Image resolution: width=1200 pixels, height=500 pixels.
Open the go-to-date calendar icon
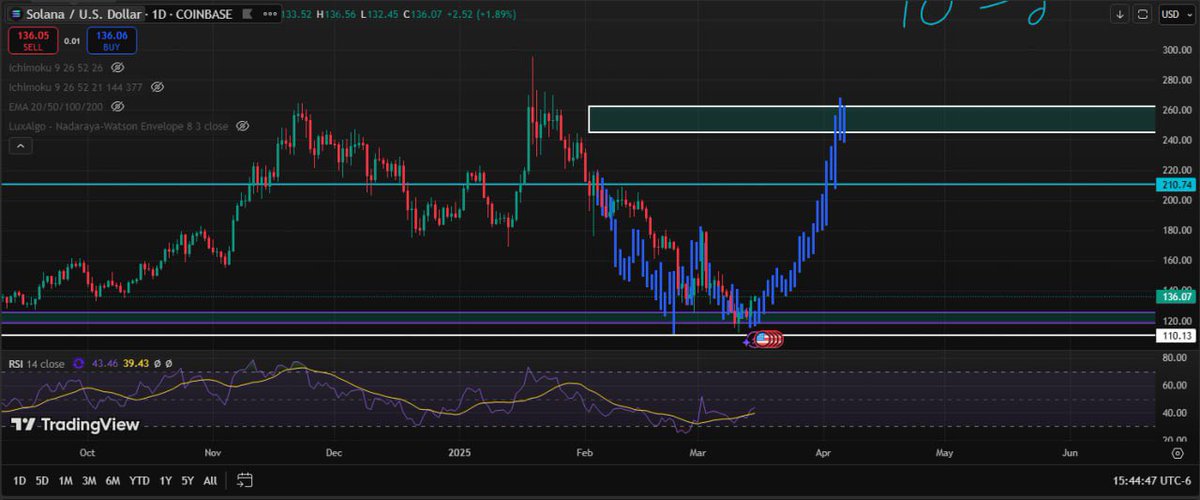(245, 480)
